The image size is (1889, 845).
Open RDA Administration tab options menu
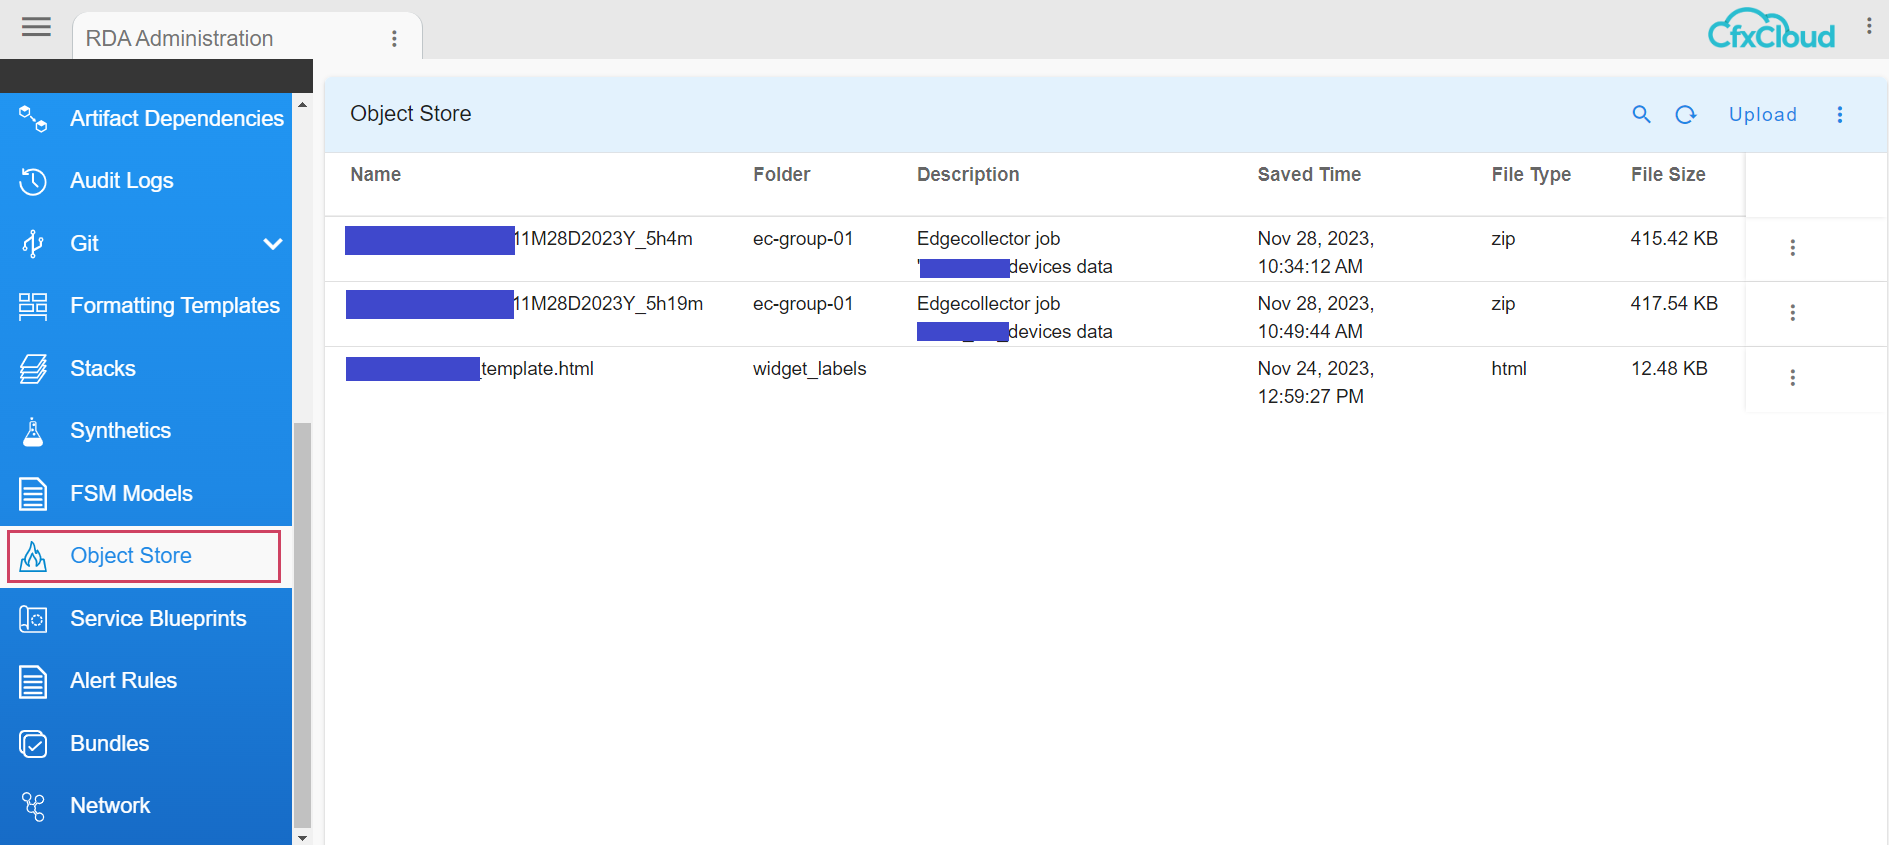pos(394,38)
